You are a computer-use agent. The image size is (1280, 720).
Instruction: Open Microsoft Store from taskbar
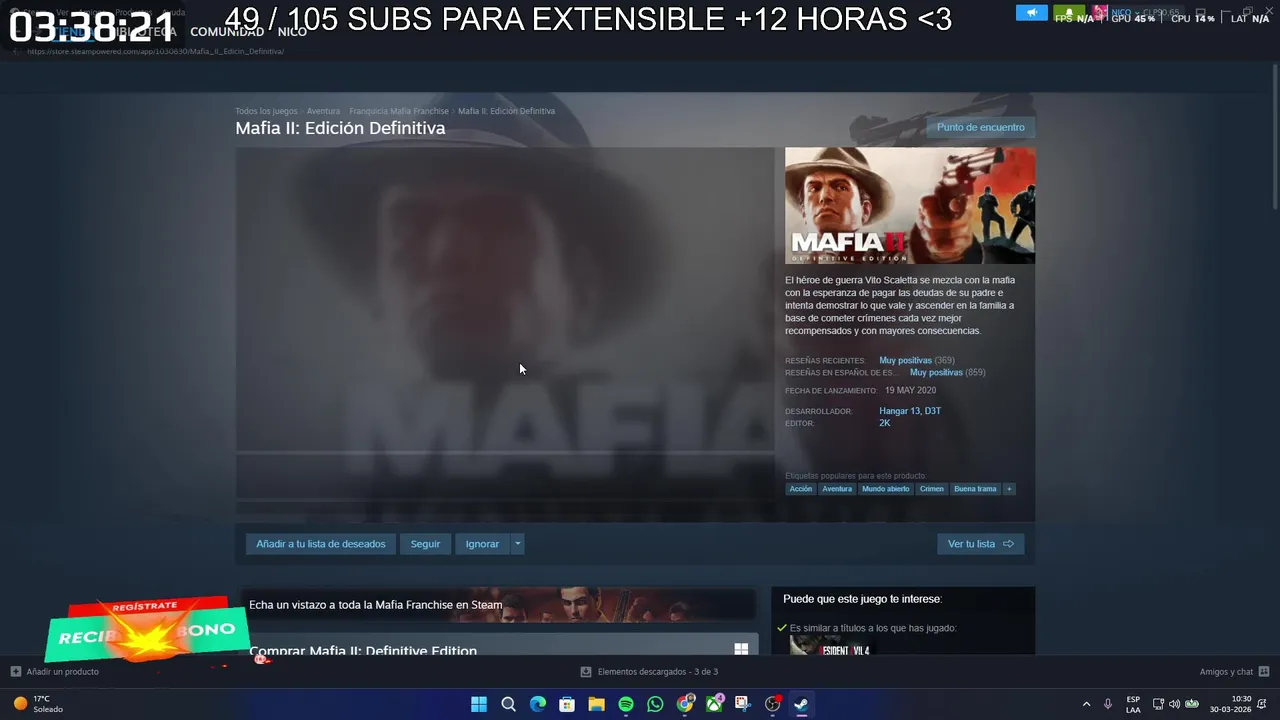567,704
